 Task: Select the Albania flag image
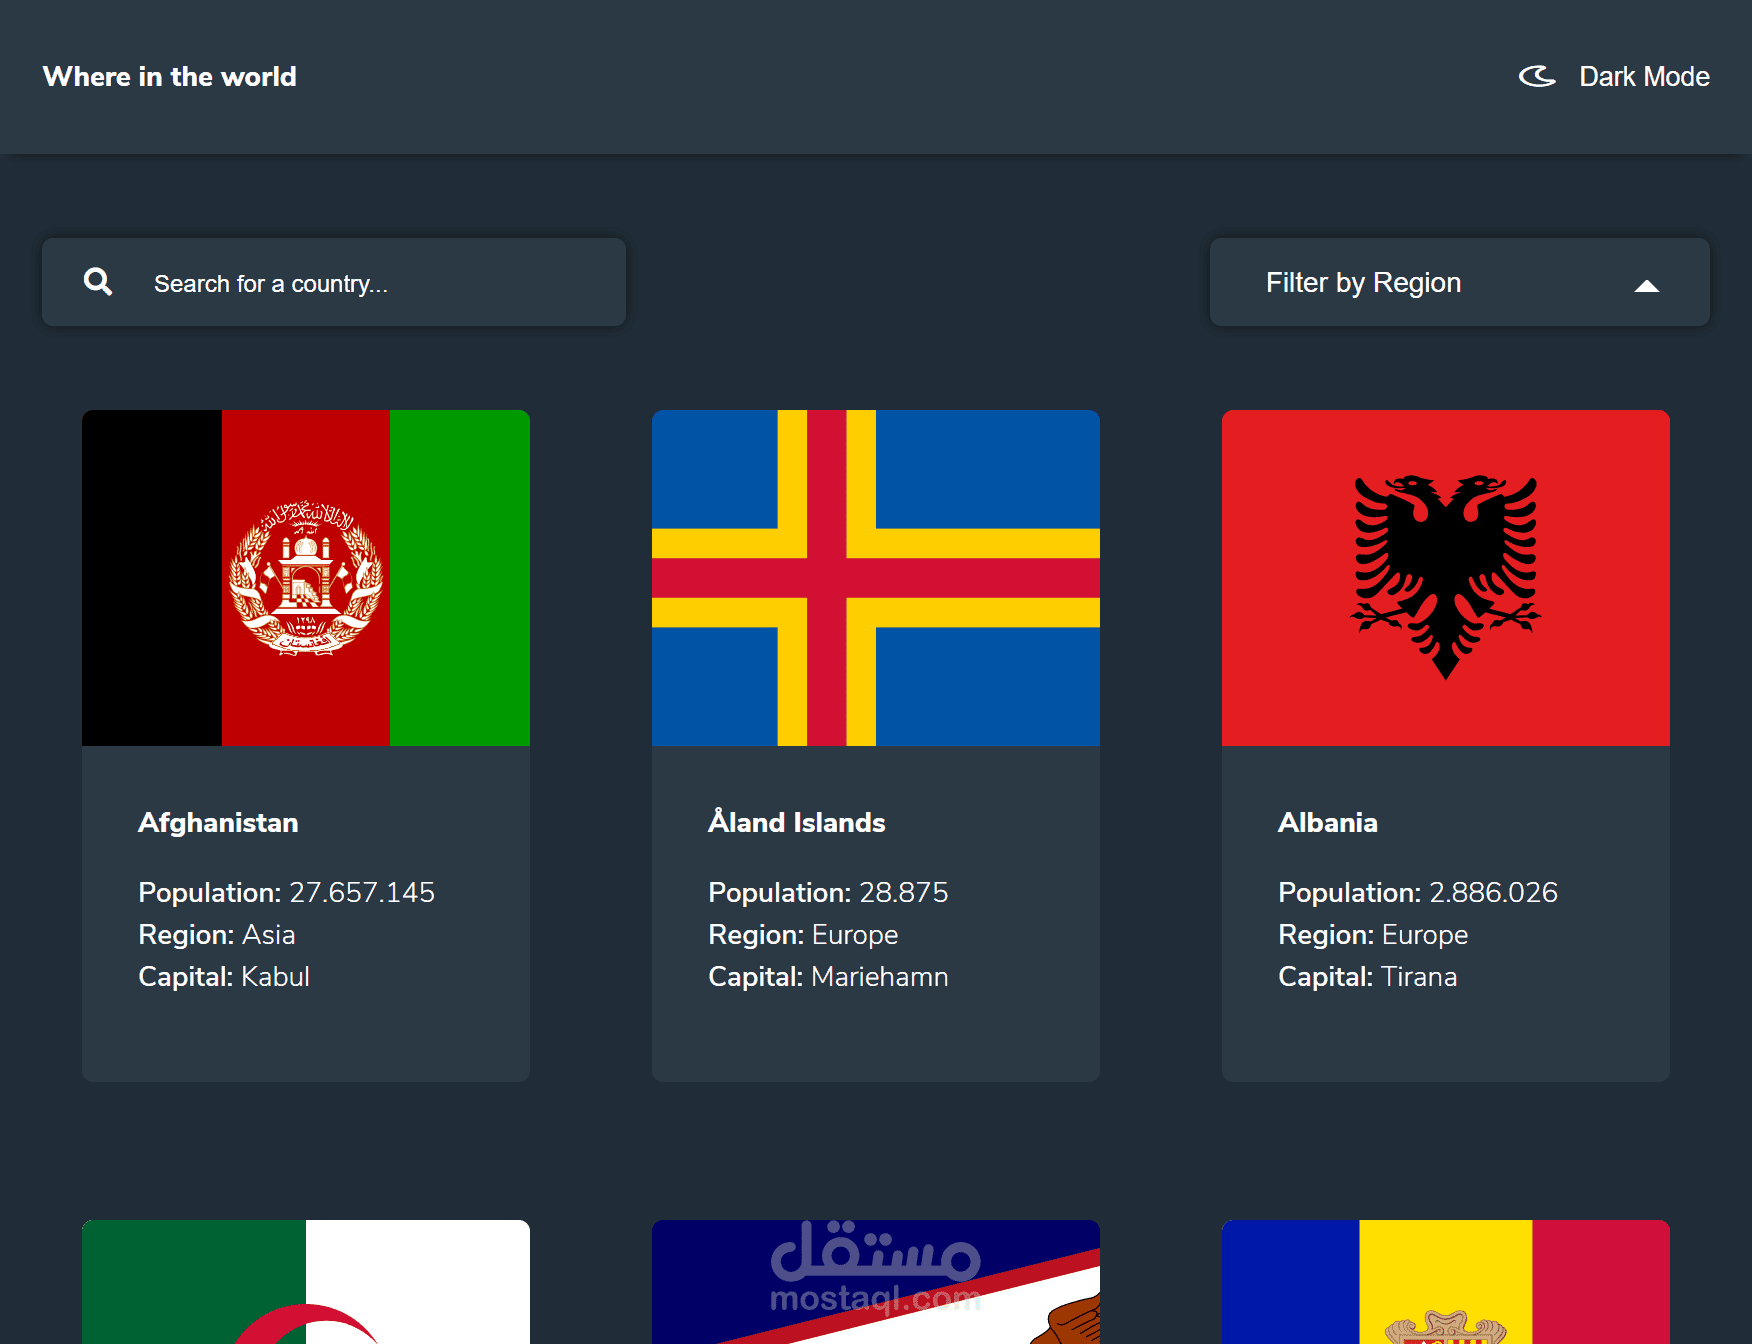[x=1445, y=577]
